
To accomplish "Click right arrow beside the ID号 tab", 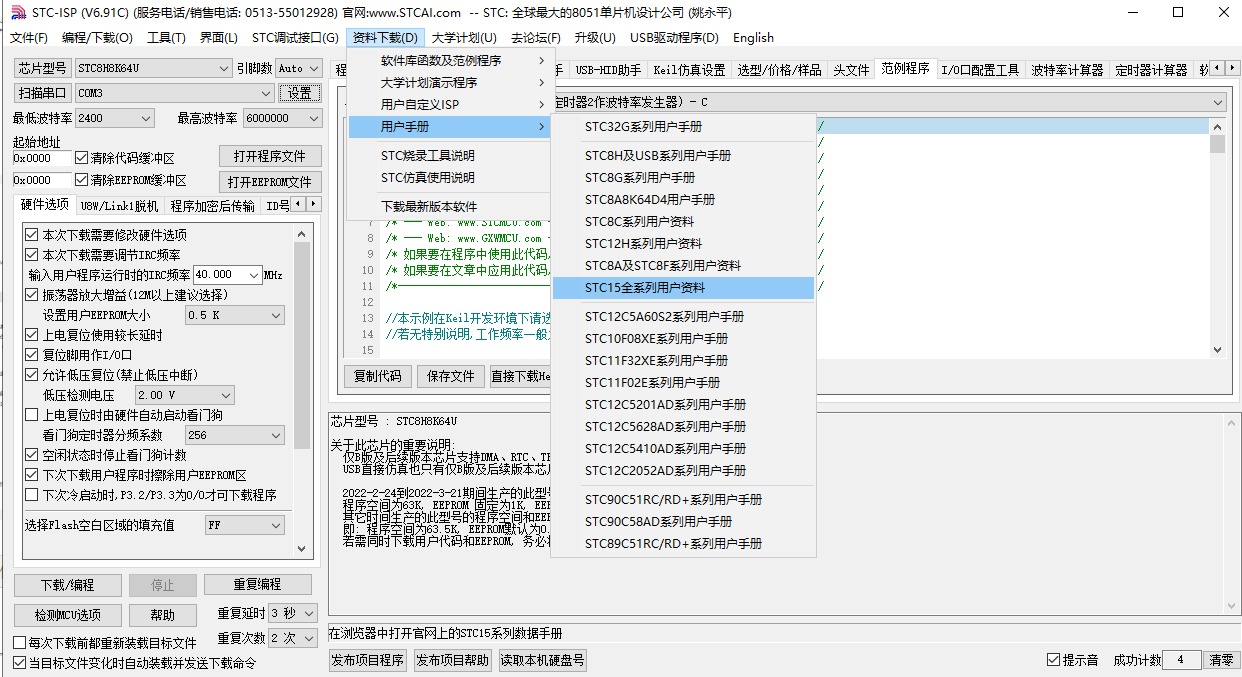I will [x=314, y=204].
